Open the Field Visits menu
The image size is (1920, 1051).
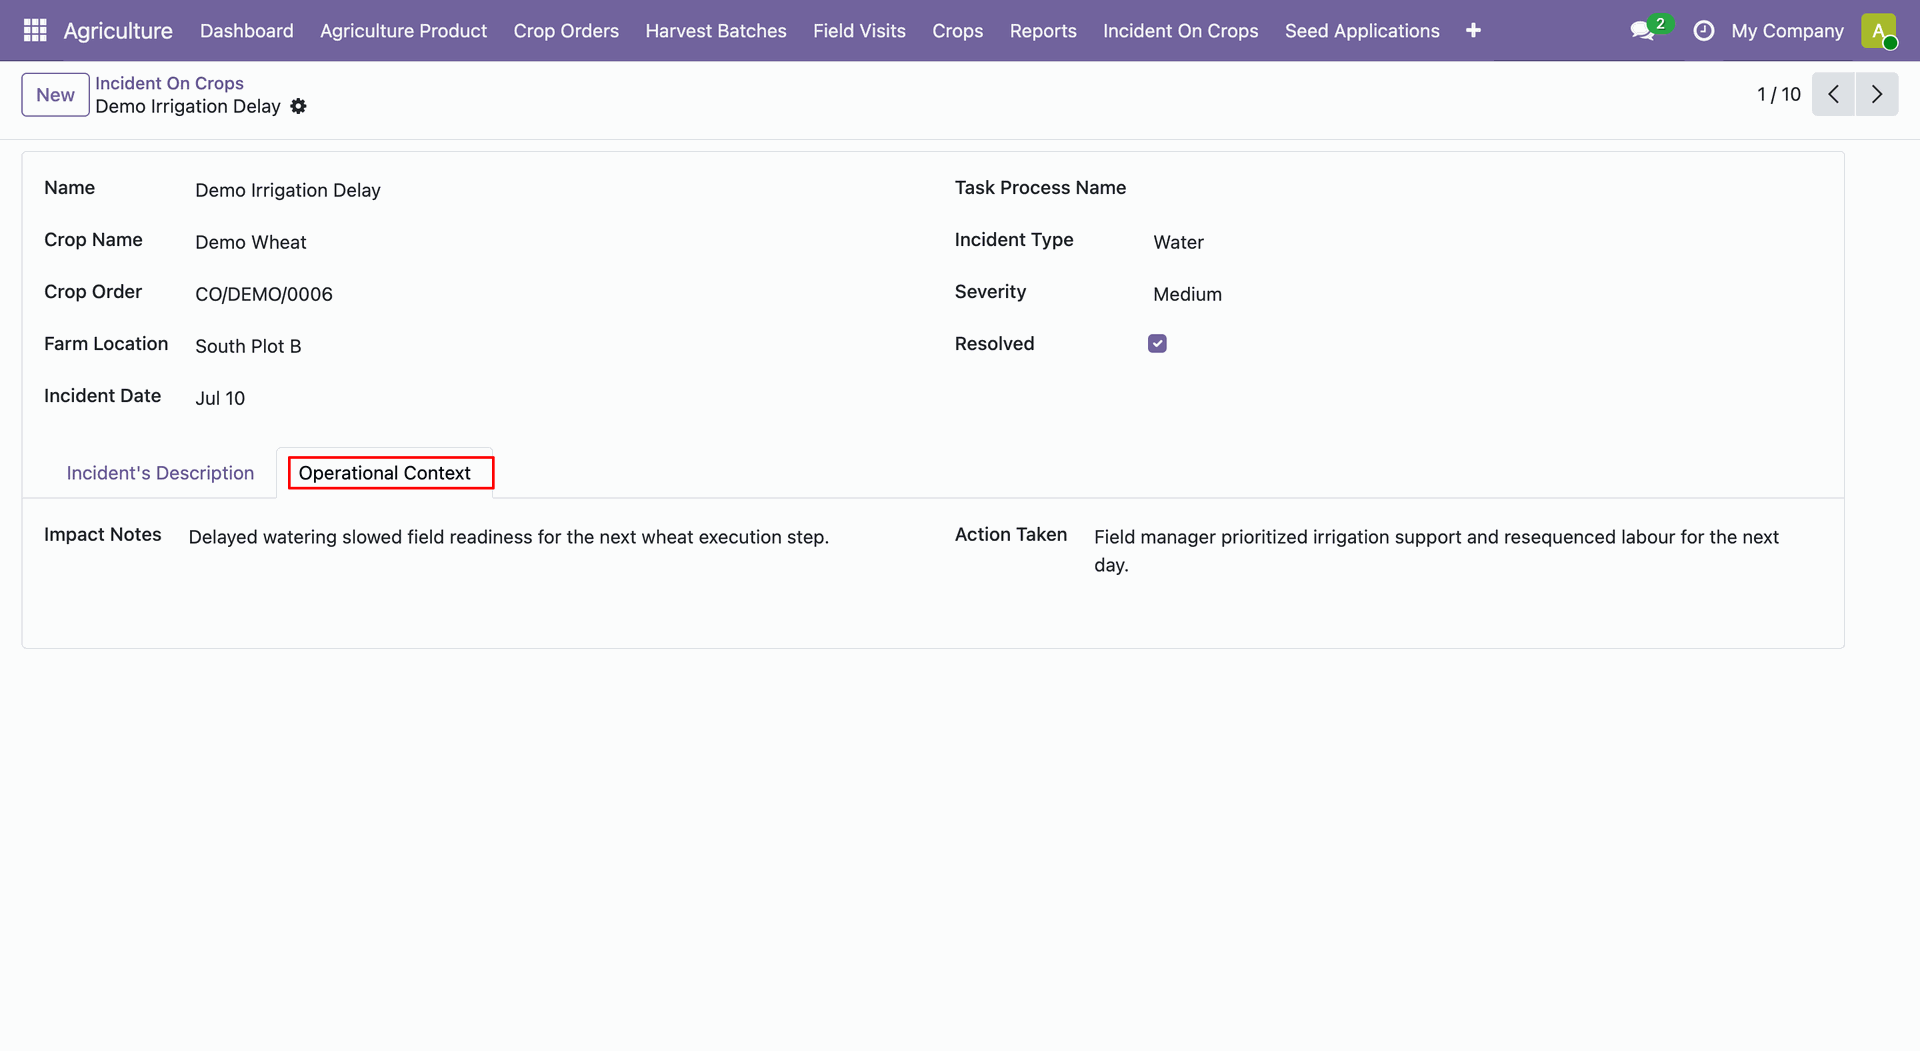coord(859,31)
